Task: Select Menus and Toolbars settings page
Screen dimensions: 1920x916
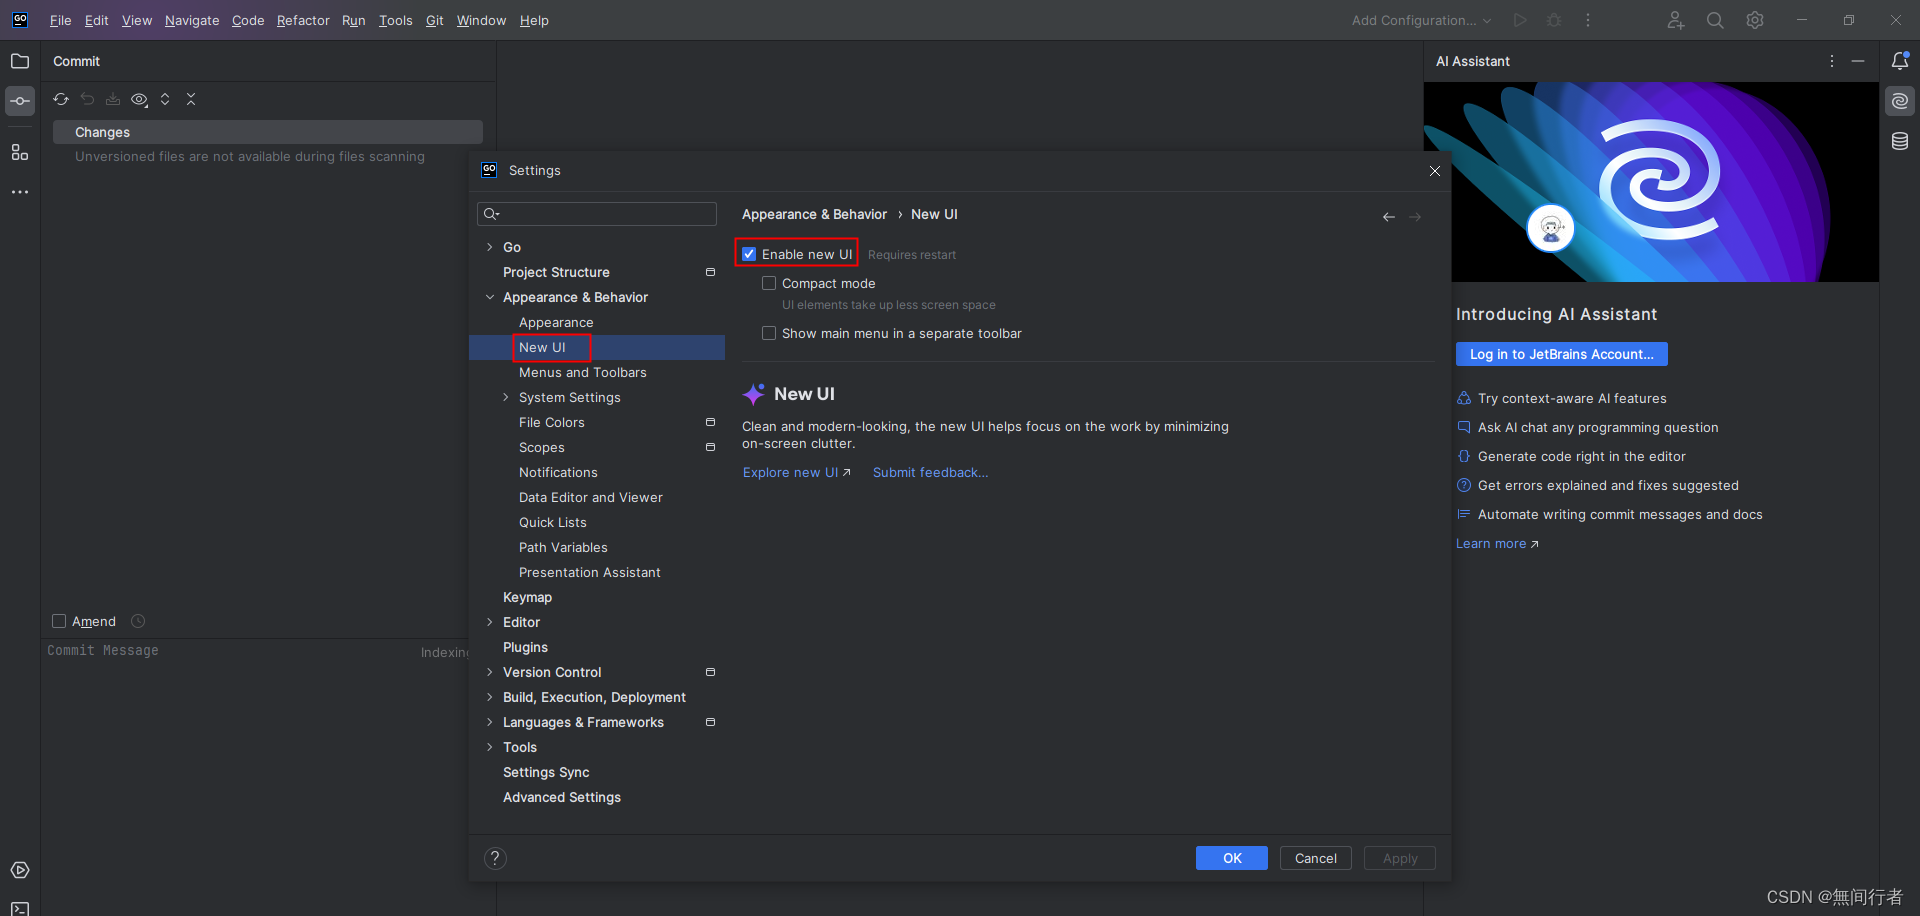Action: (x=582, y=372)
